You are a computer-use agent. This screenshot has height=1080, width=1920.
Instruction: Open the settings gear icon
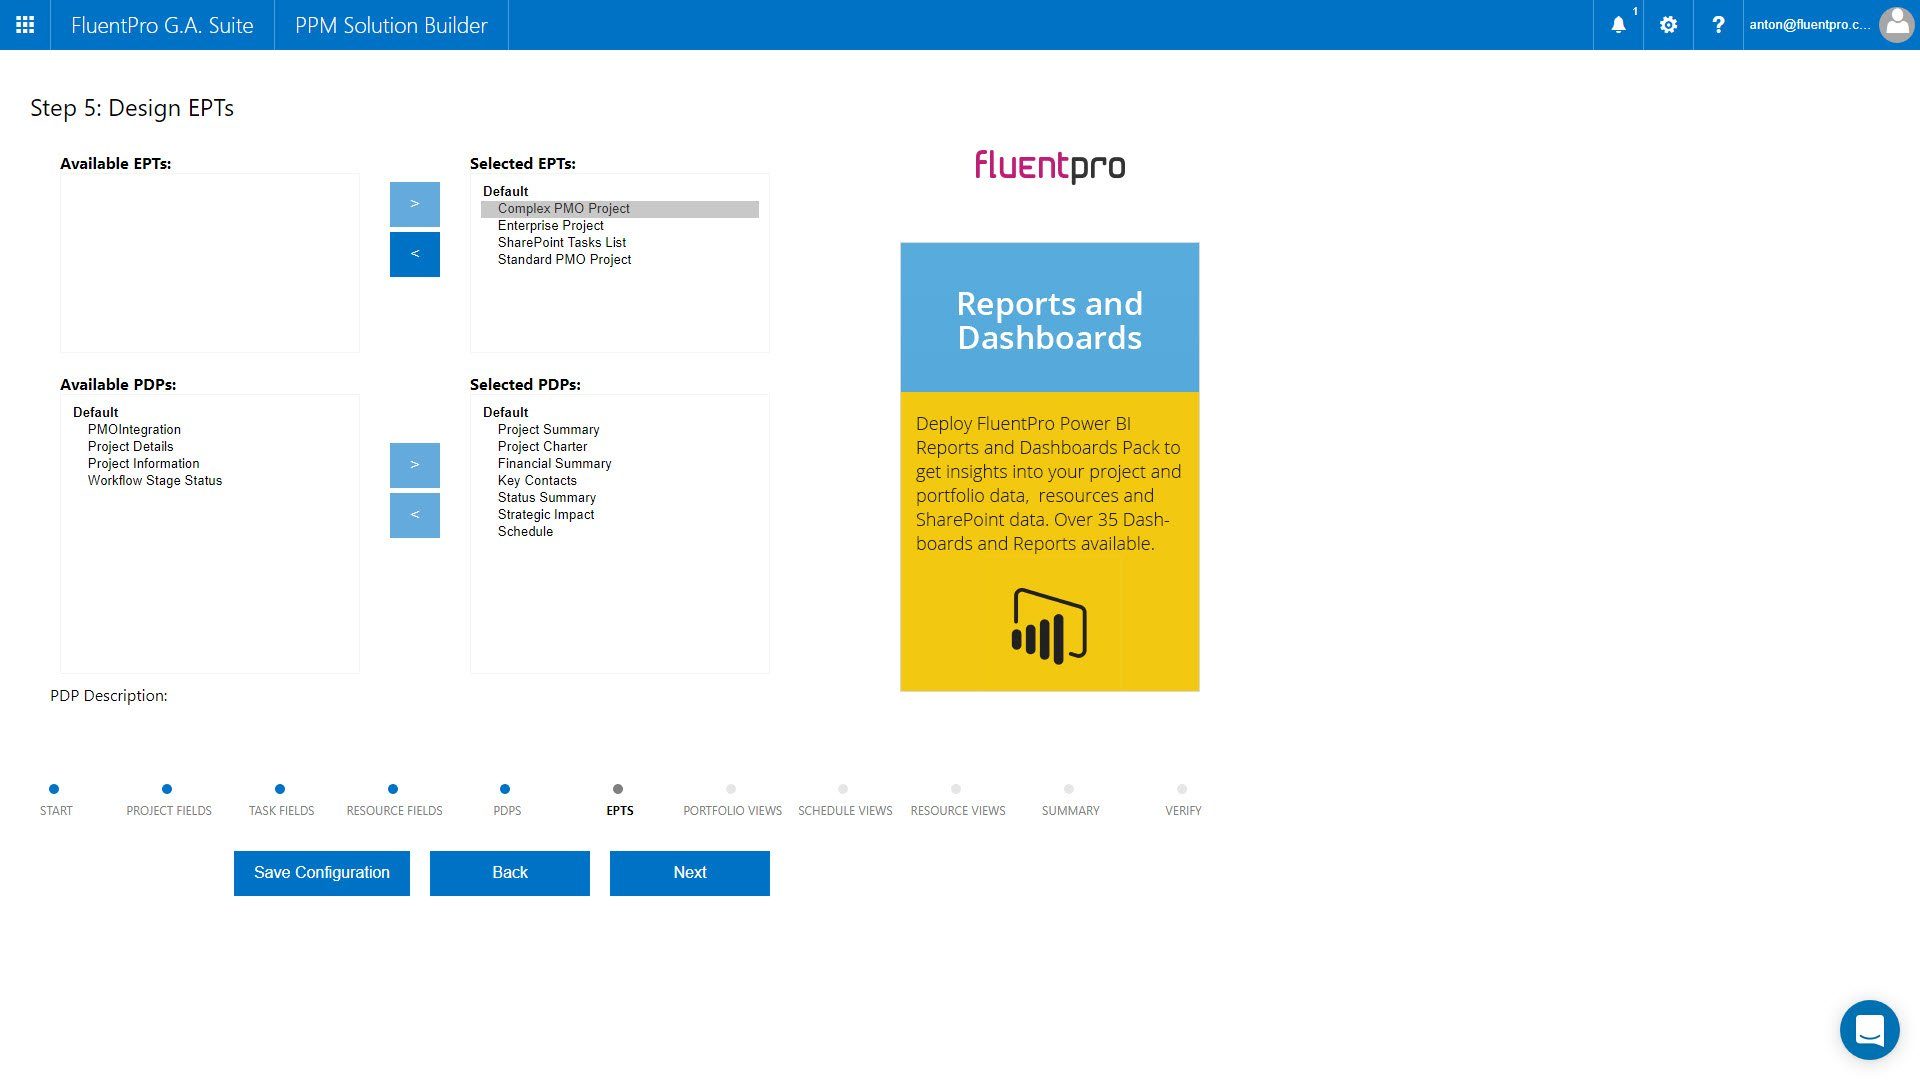click(1668, 25)
